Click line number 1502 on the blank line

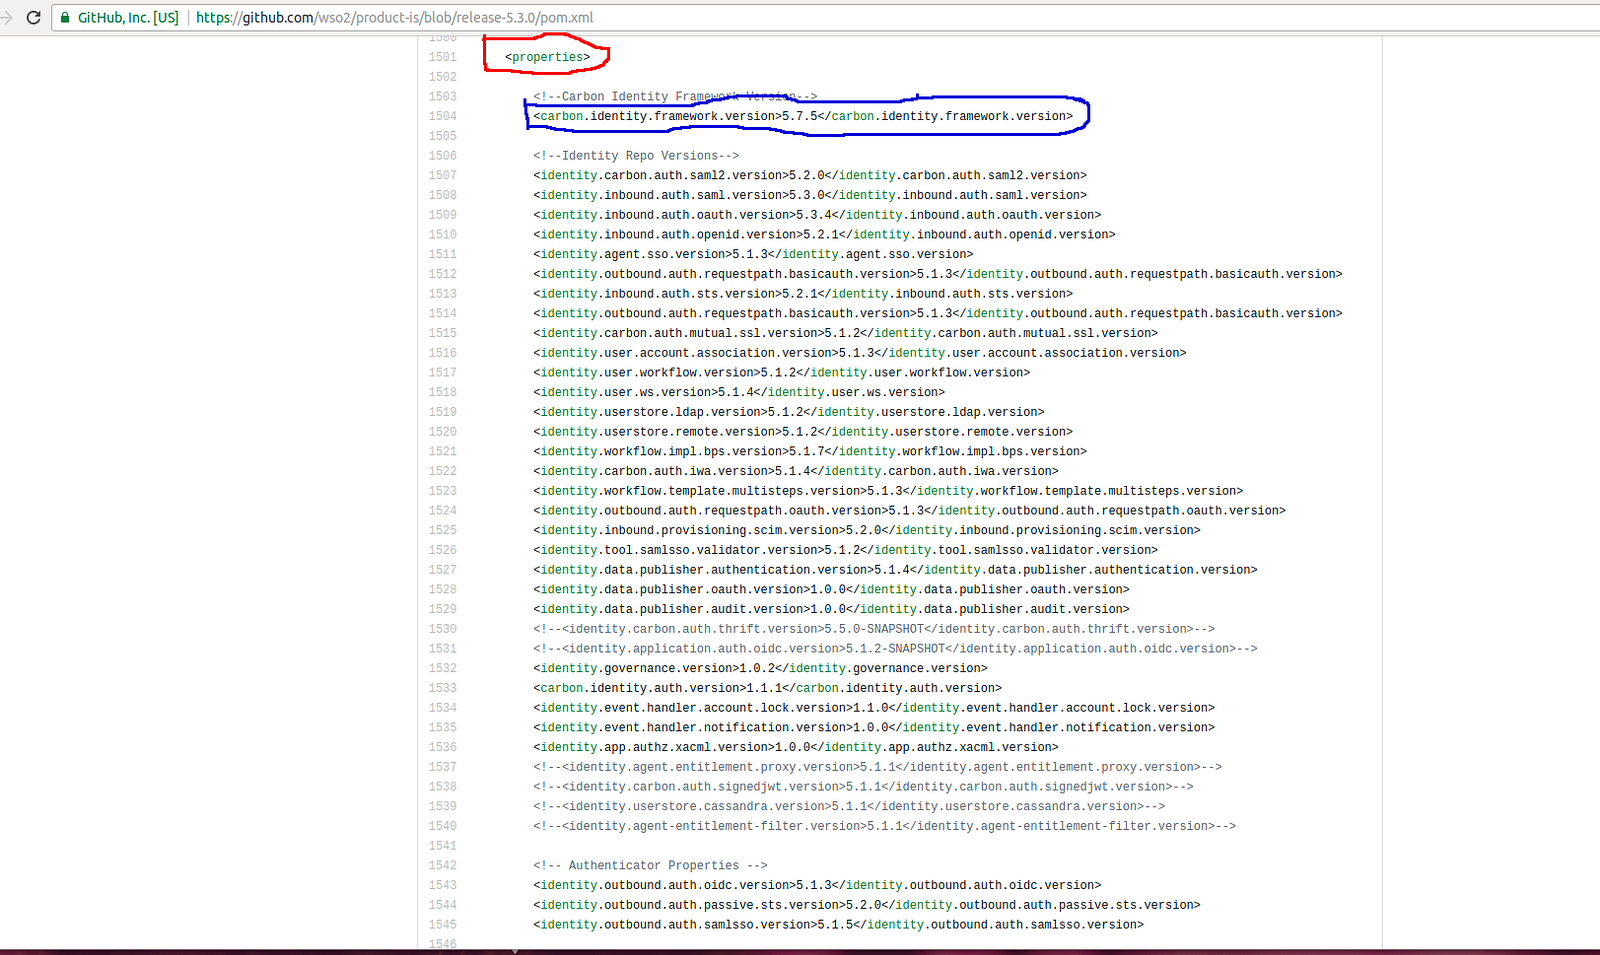443,78
